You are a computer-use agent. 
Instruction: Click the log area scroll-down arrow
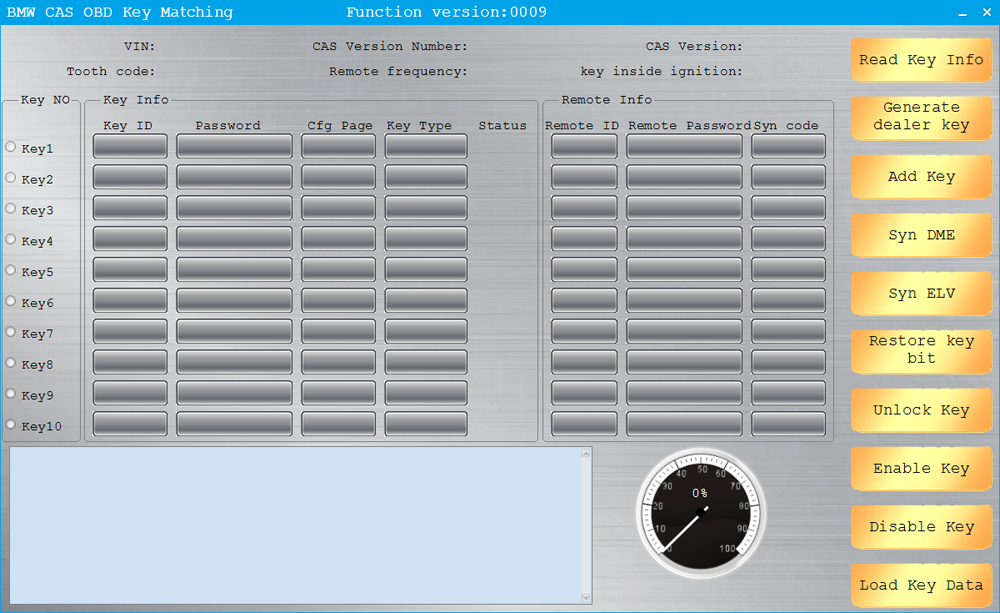(x=586, y=598)
